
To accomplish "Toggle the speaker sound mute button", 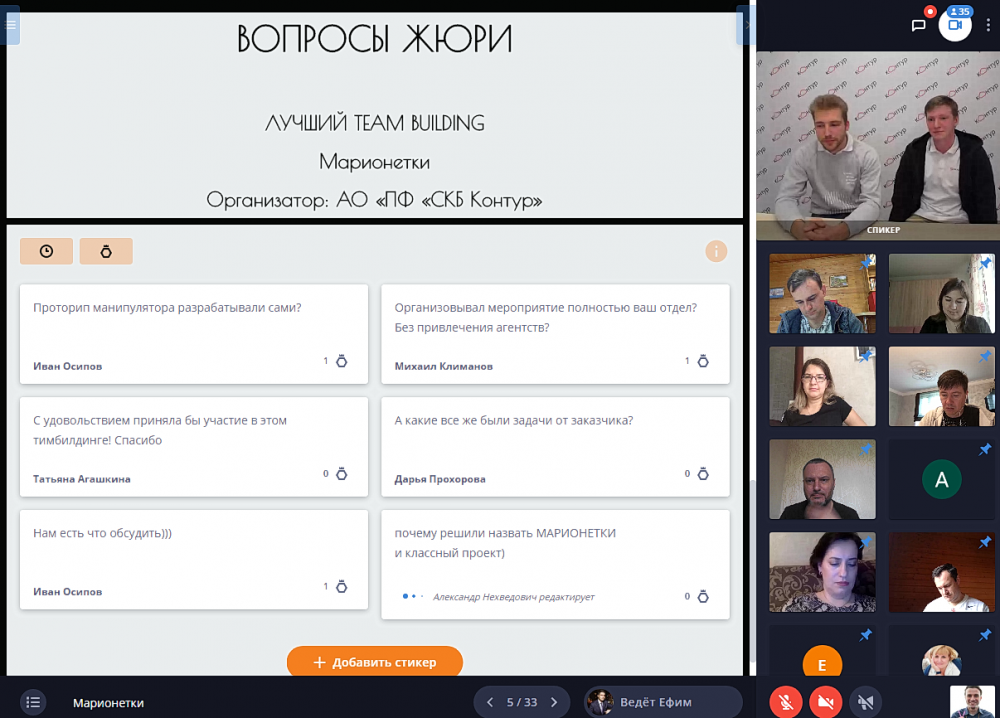I will point(865,702).
